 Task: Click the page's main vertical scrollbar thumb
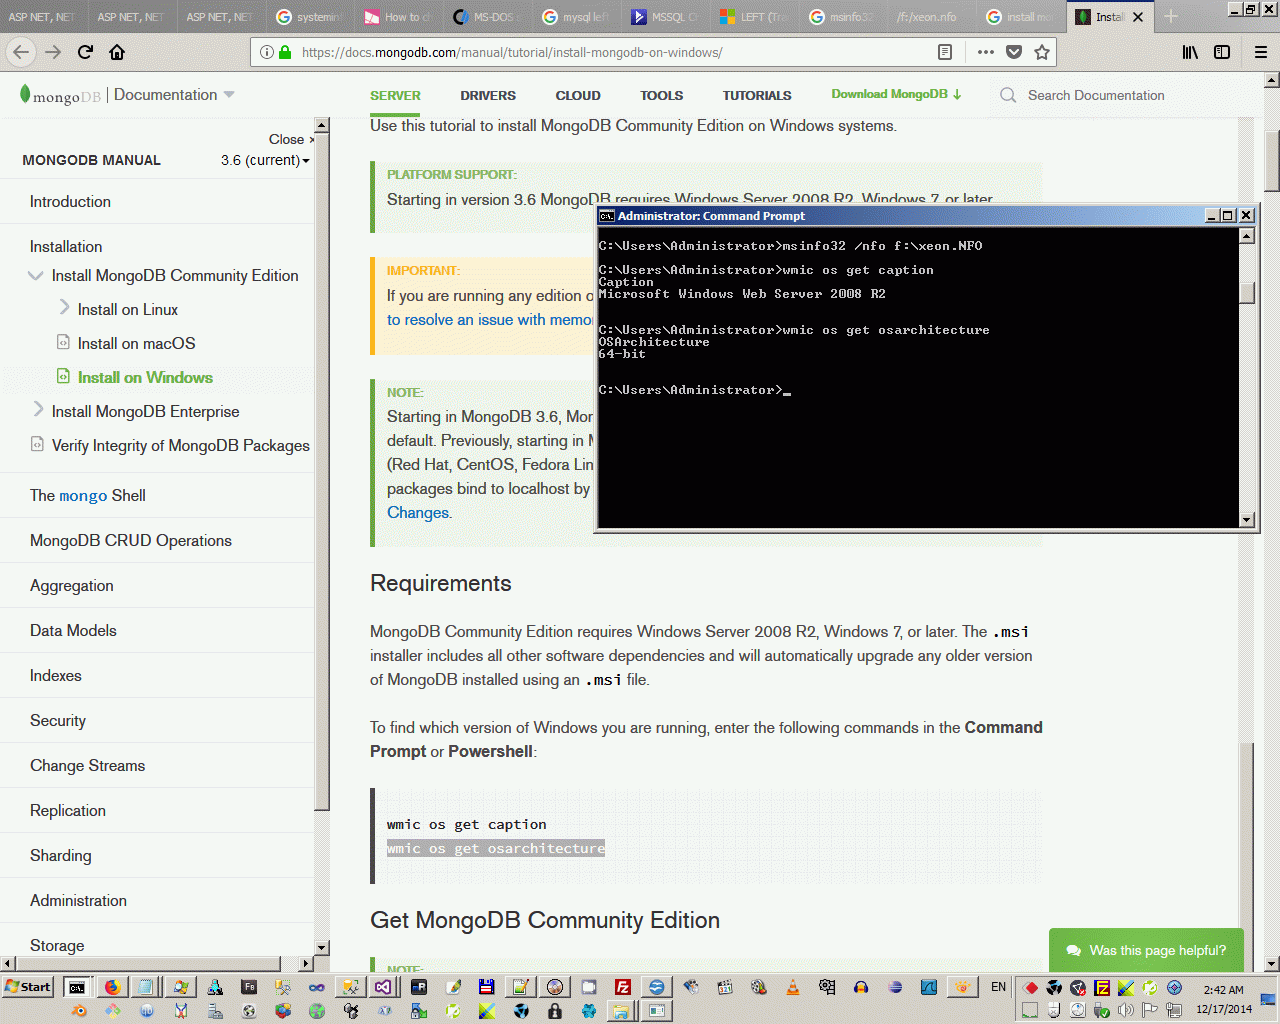tap(1272, 160)
